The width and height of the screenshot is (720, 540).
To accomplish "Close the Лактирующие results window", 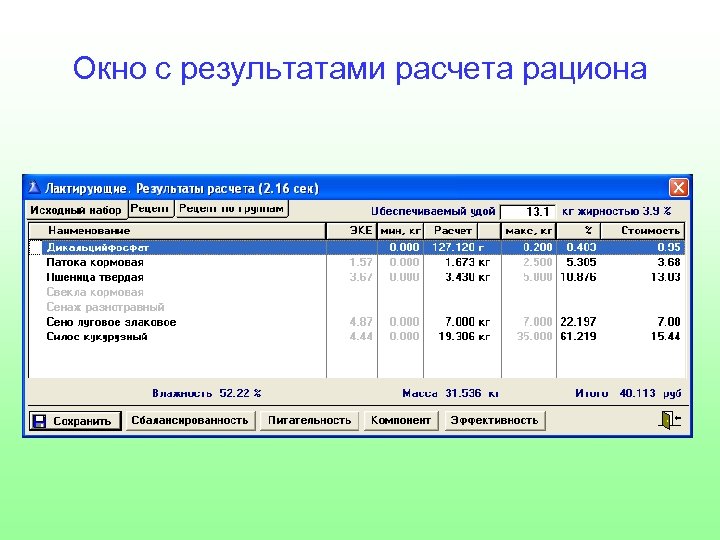I will (678, 187).
